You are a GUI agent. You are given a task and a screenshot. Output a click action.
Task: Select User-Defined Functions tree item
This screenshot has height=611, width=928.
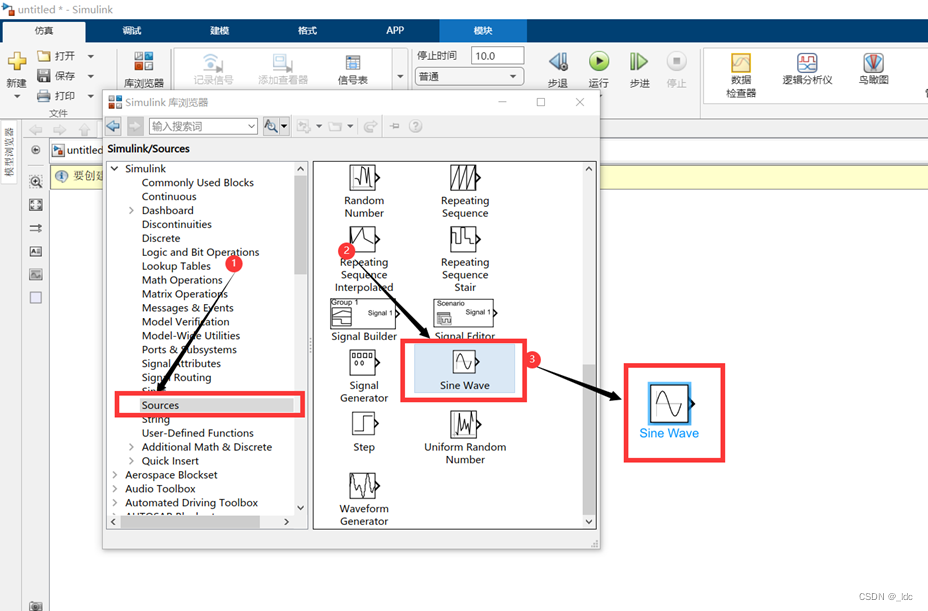tap(198, 433)
